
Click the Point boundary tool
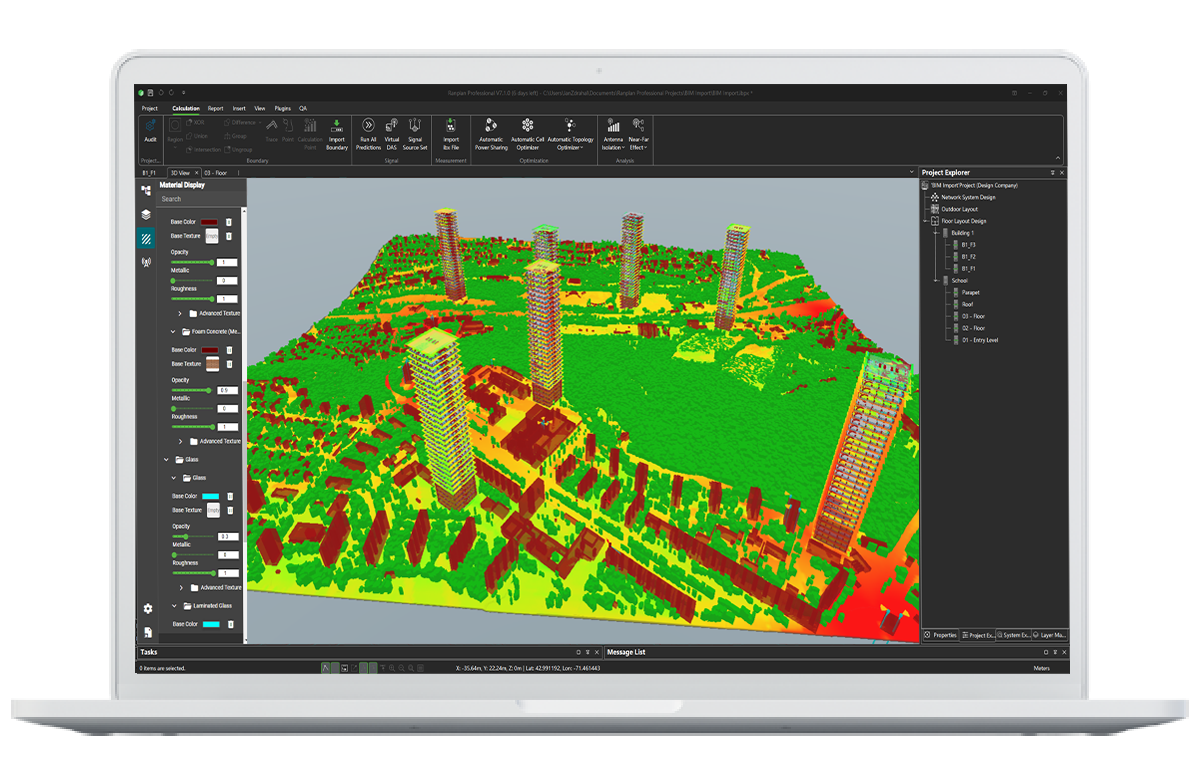tap(288, 130)
